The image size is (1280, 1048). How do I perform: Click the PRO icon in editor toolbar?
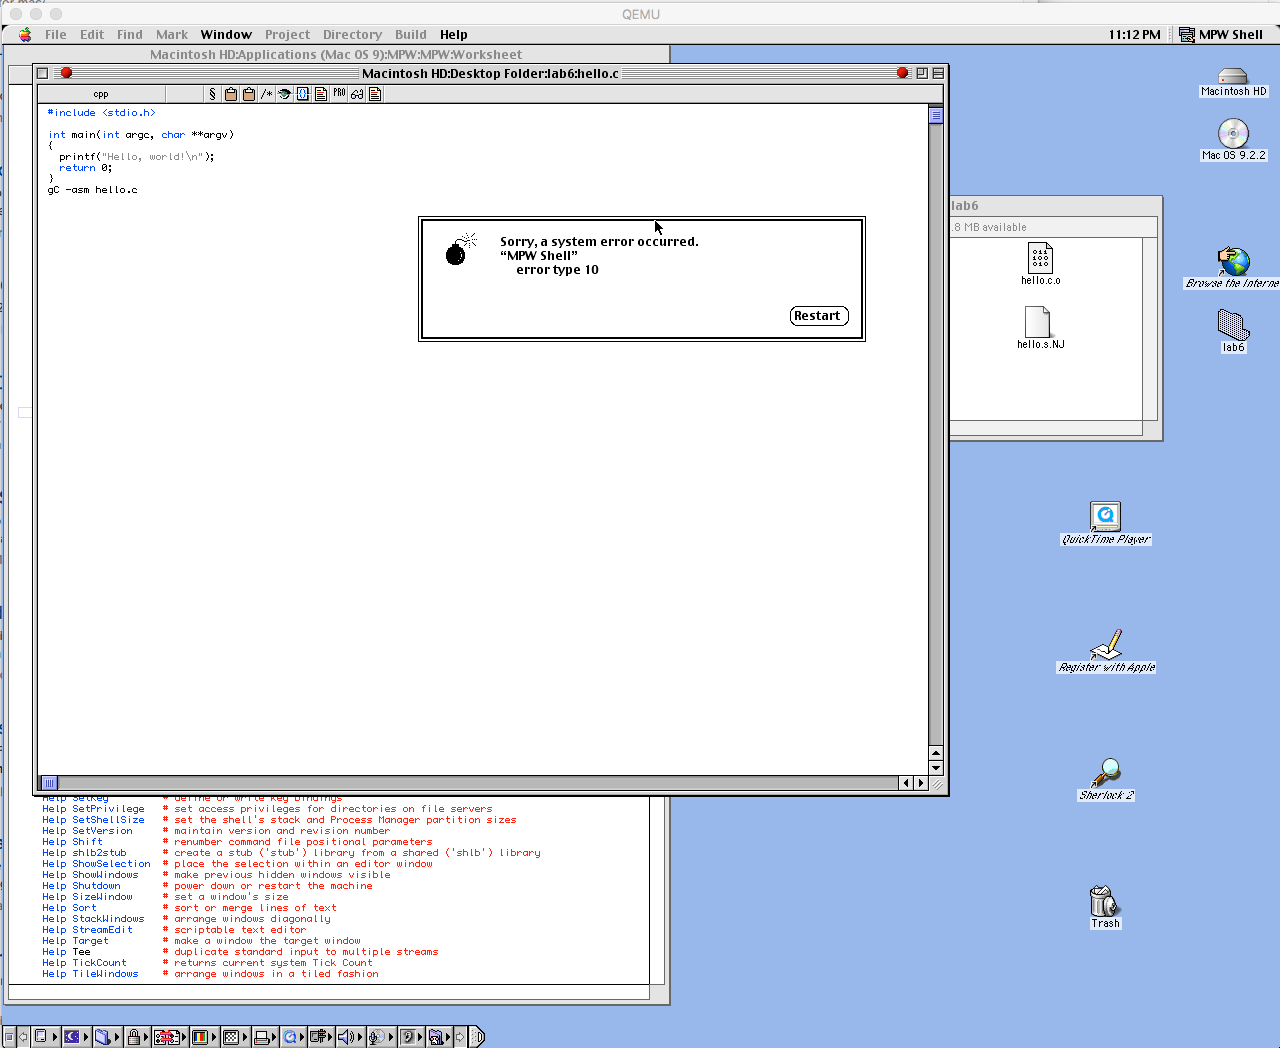pos(339,94)
